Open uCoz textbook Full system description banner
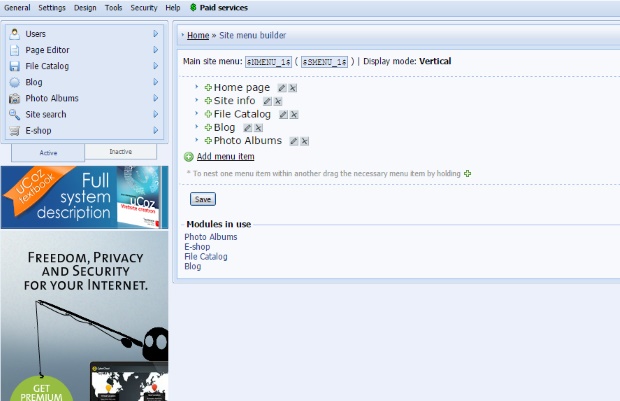The height and width of the screenshot is (401, 620). click(x=85, y=197)
